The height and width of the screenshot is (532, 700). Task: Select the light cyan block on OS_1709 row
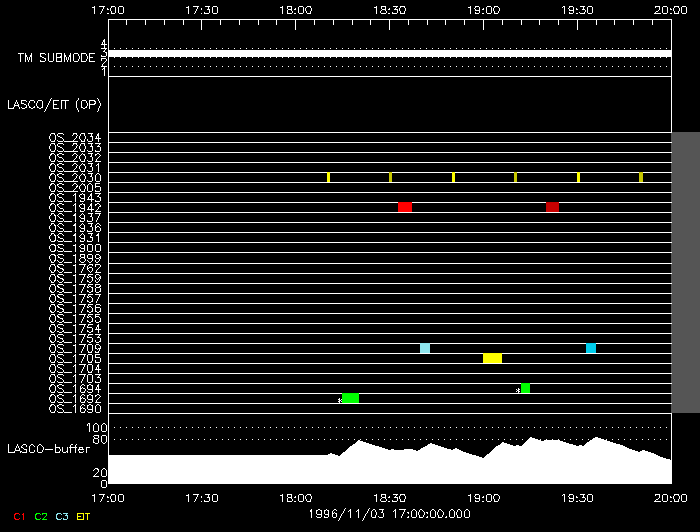pos(425,348)
